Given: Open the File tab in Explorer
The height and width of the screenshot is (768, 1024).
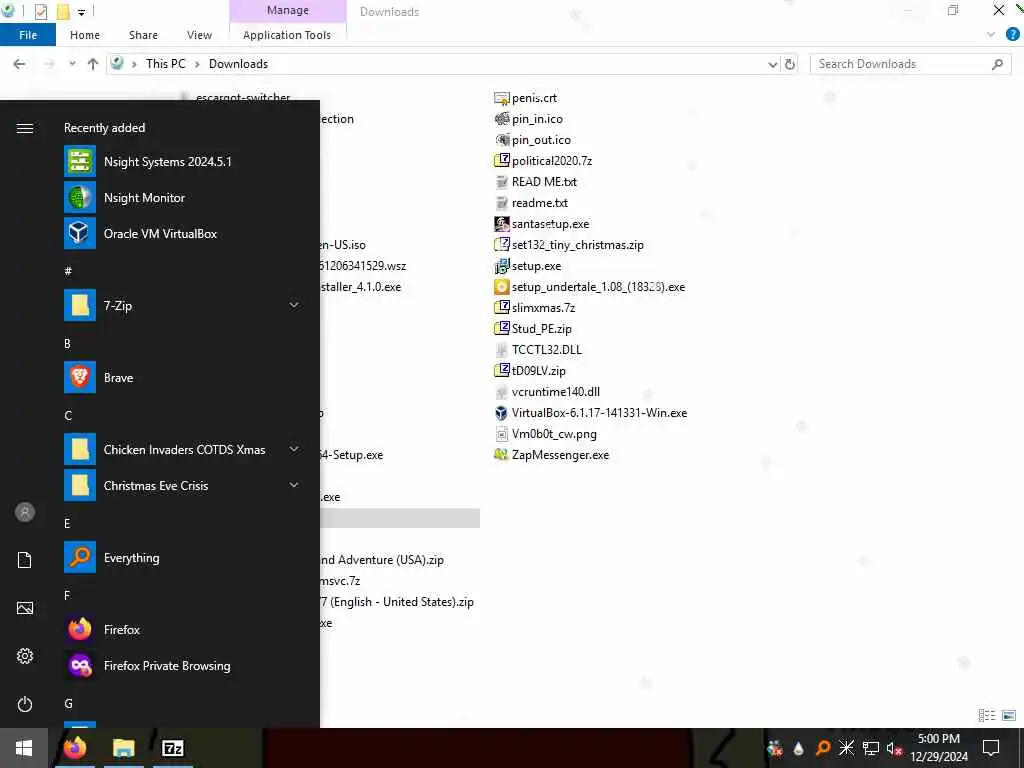Looking at the screenshot, I should coord(27,35).
